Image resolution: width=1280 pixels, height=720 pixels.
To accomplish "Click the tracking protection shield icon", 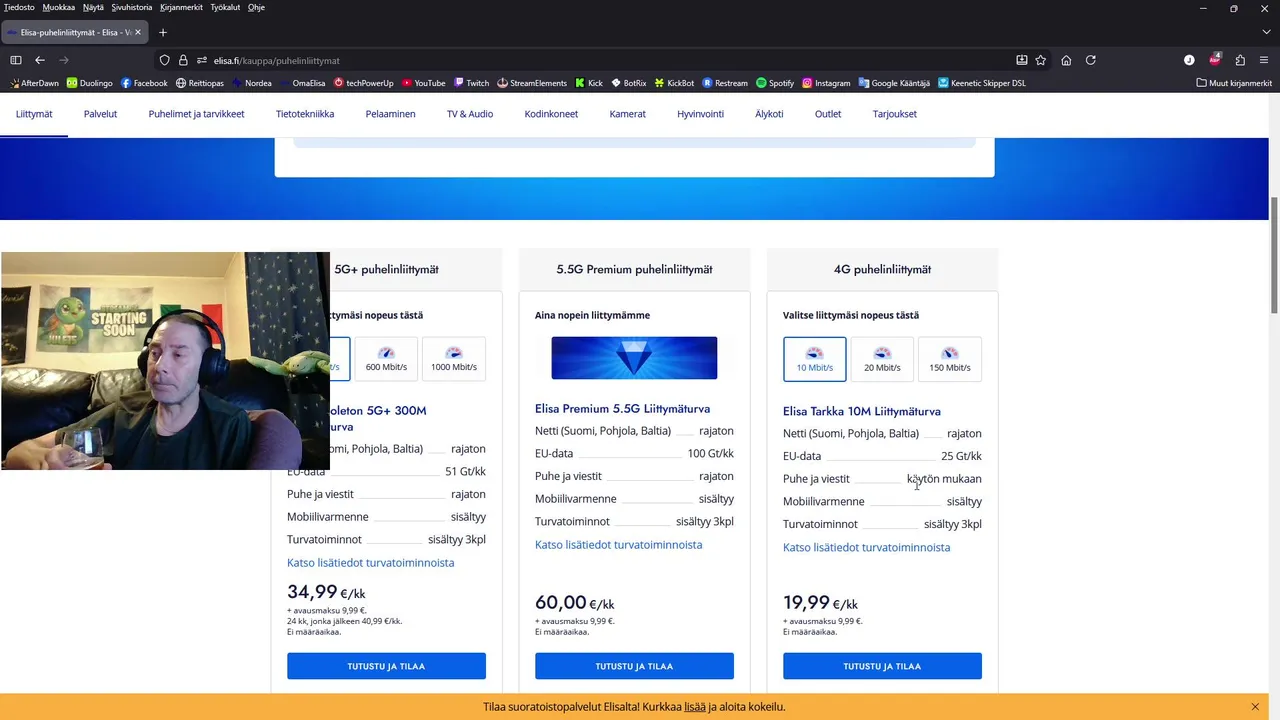I will (165, 60).
